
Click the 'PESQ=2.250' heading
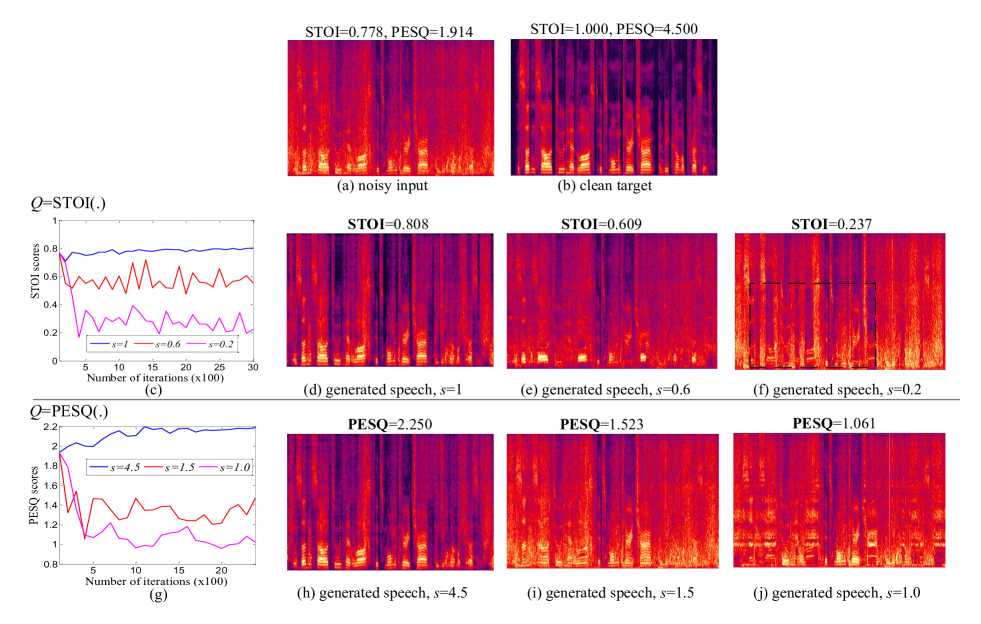tap(390, 424)
